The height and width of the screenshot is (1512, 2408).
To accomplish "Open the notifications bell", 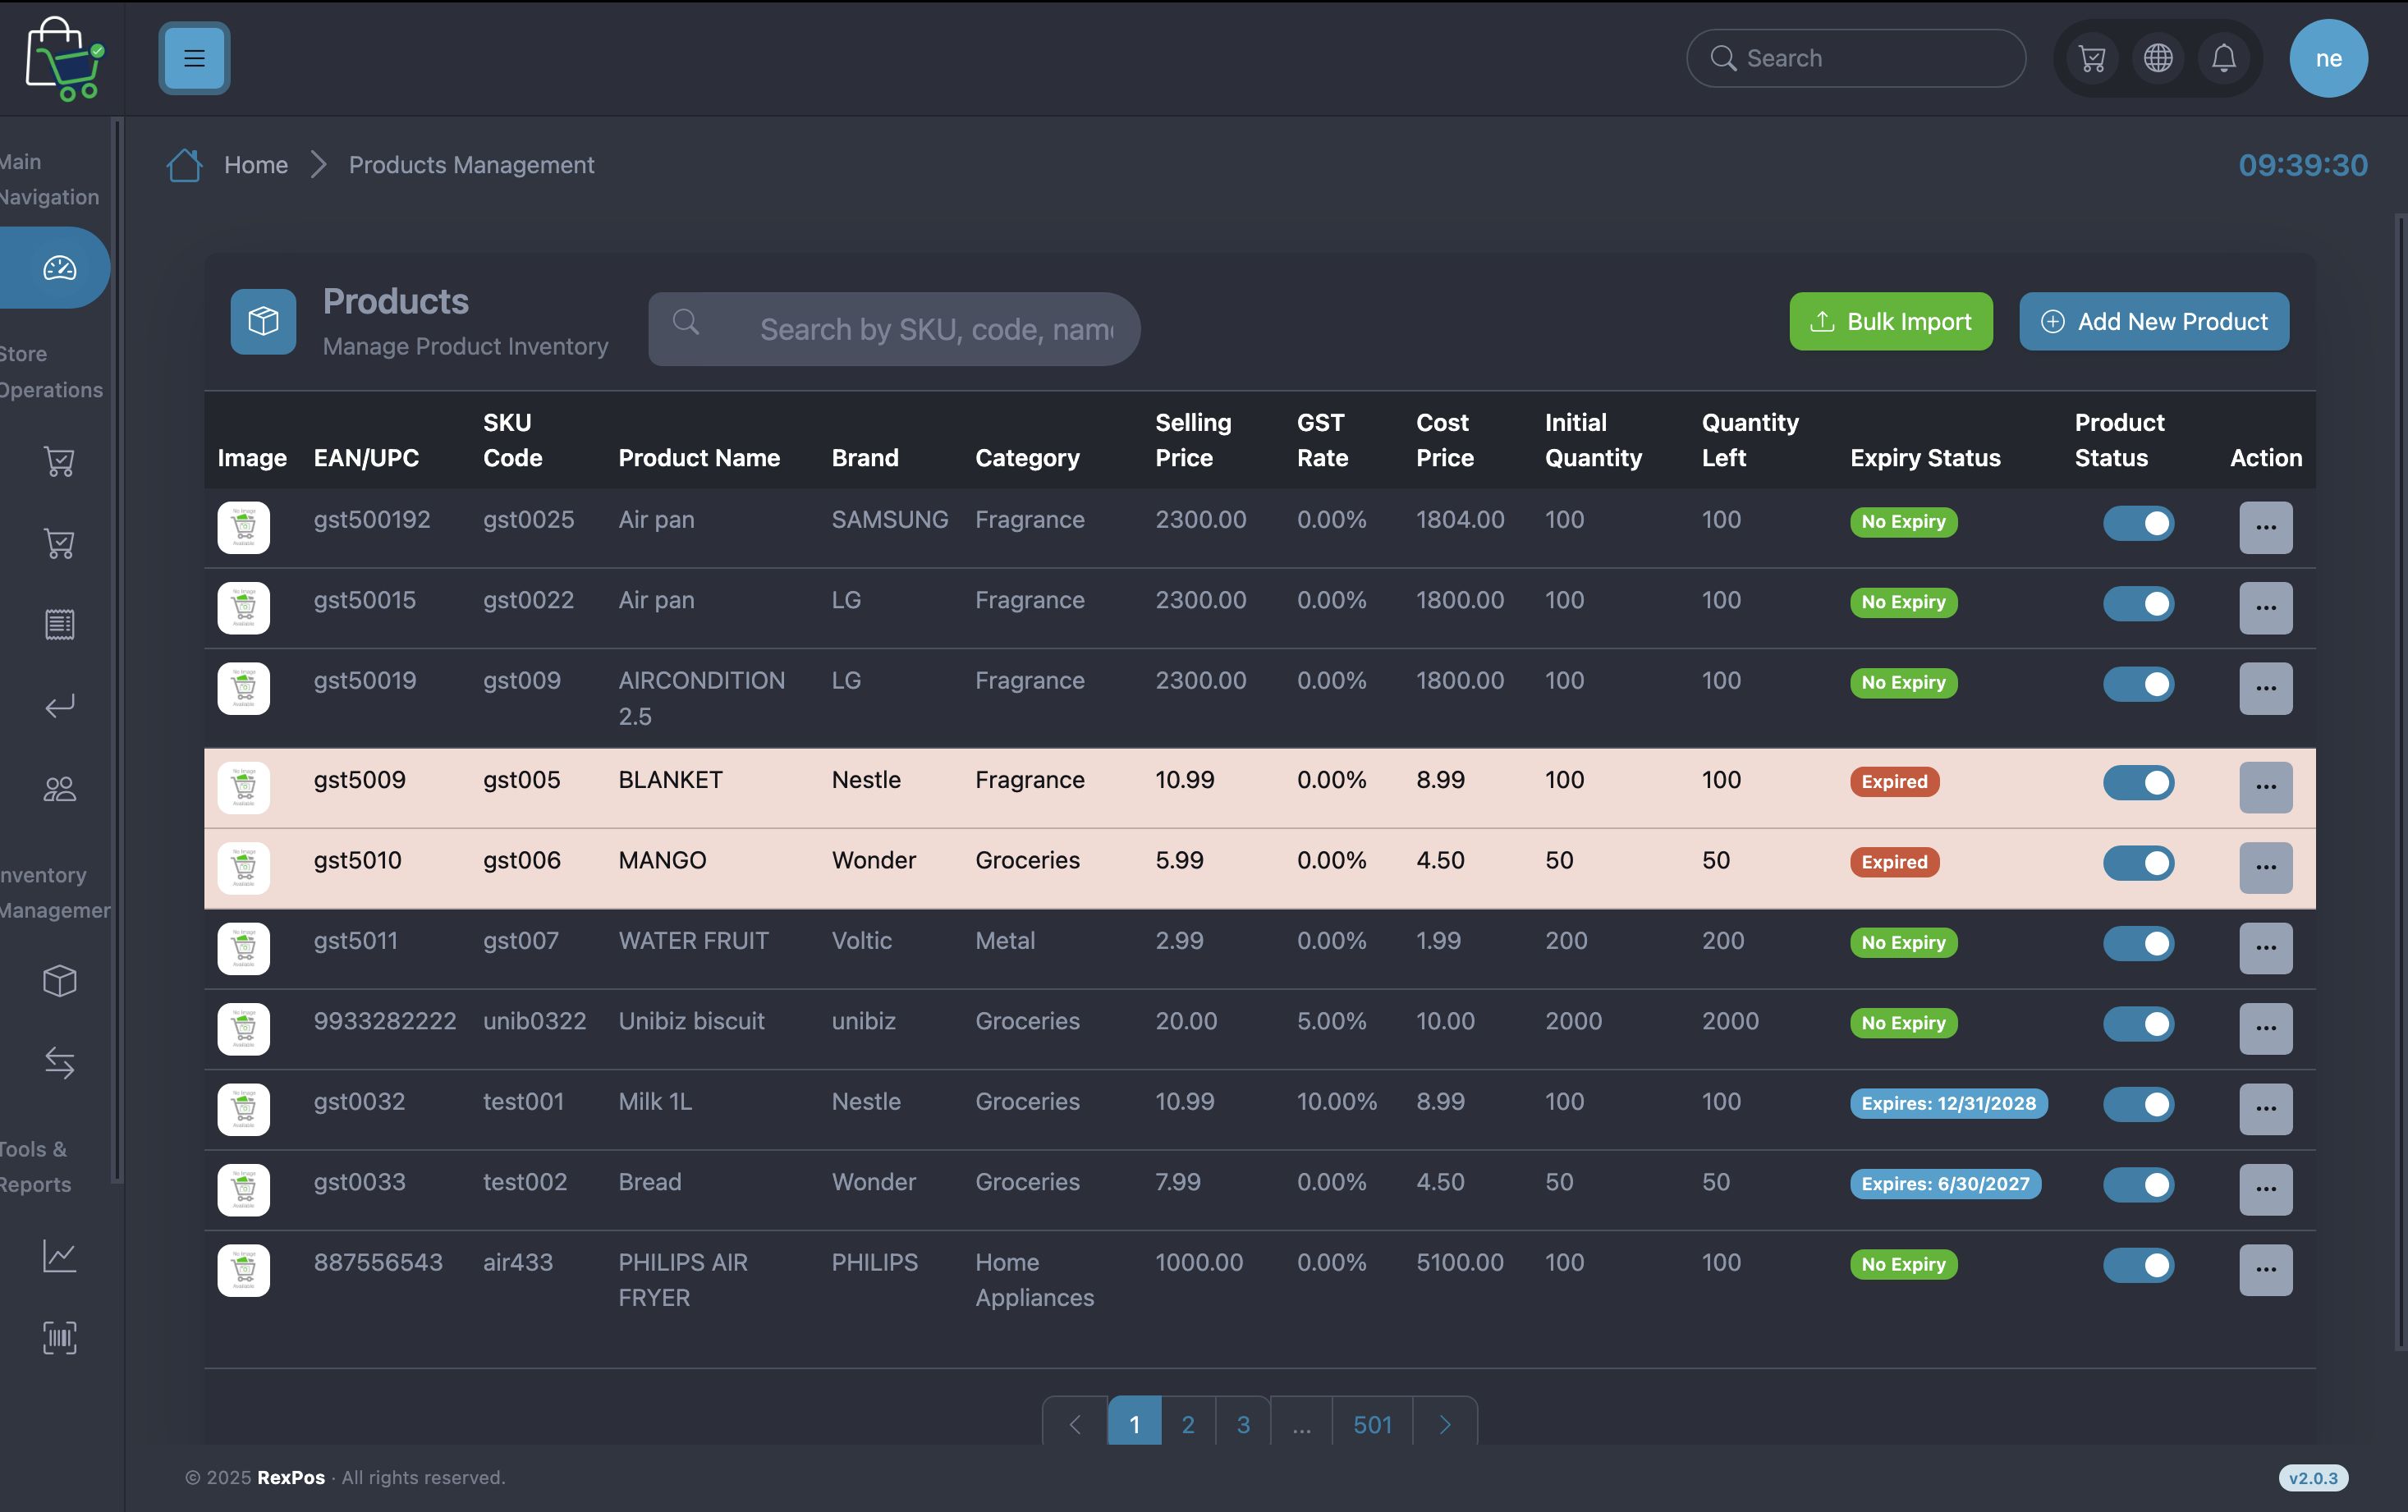I will (x=2223, y=58).
